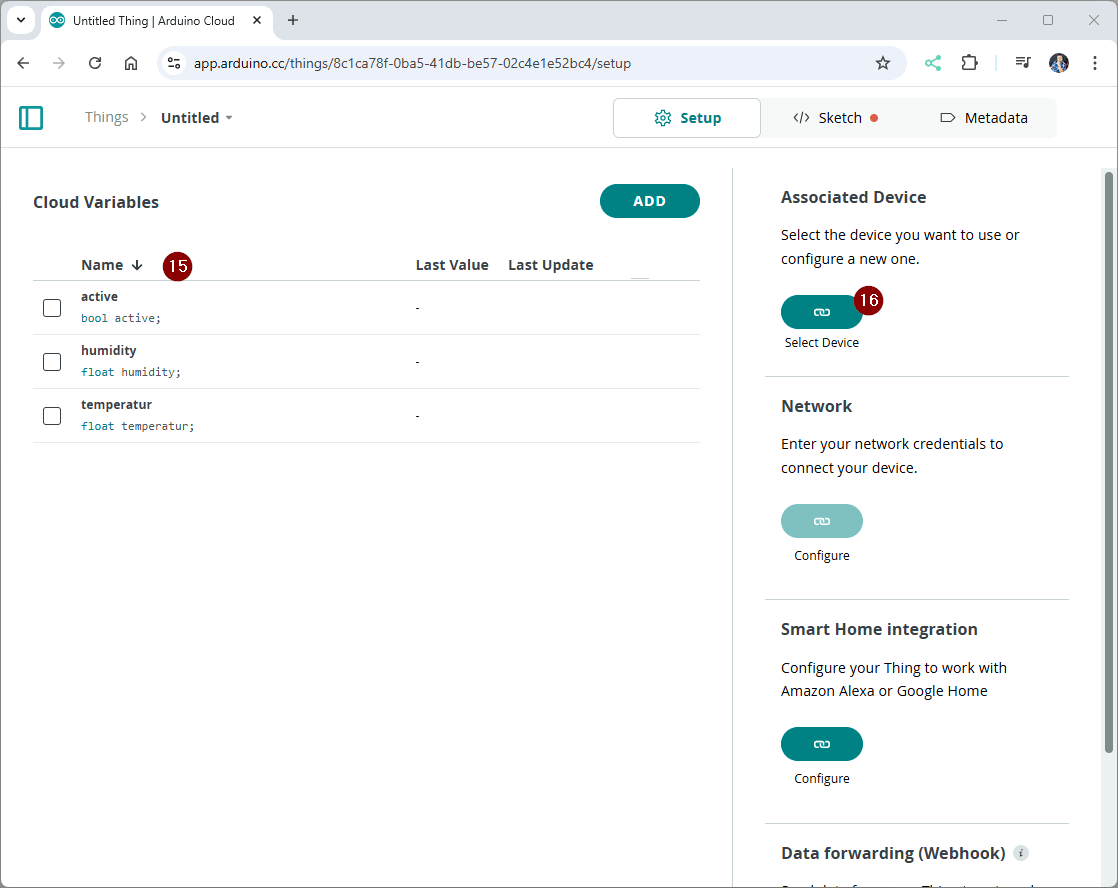Go to the Things breadcrumb link
This screenshot has width=1118, height=888.
[106, 118]
